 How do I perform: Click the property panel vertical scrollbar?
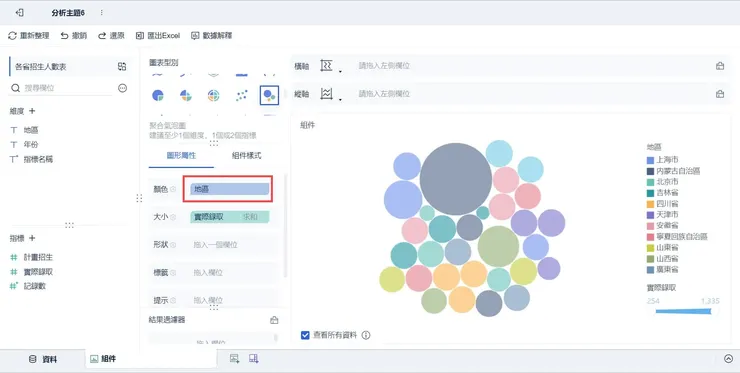285,226
